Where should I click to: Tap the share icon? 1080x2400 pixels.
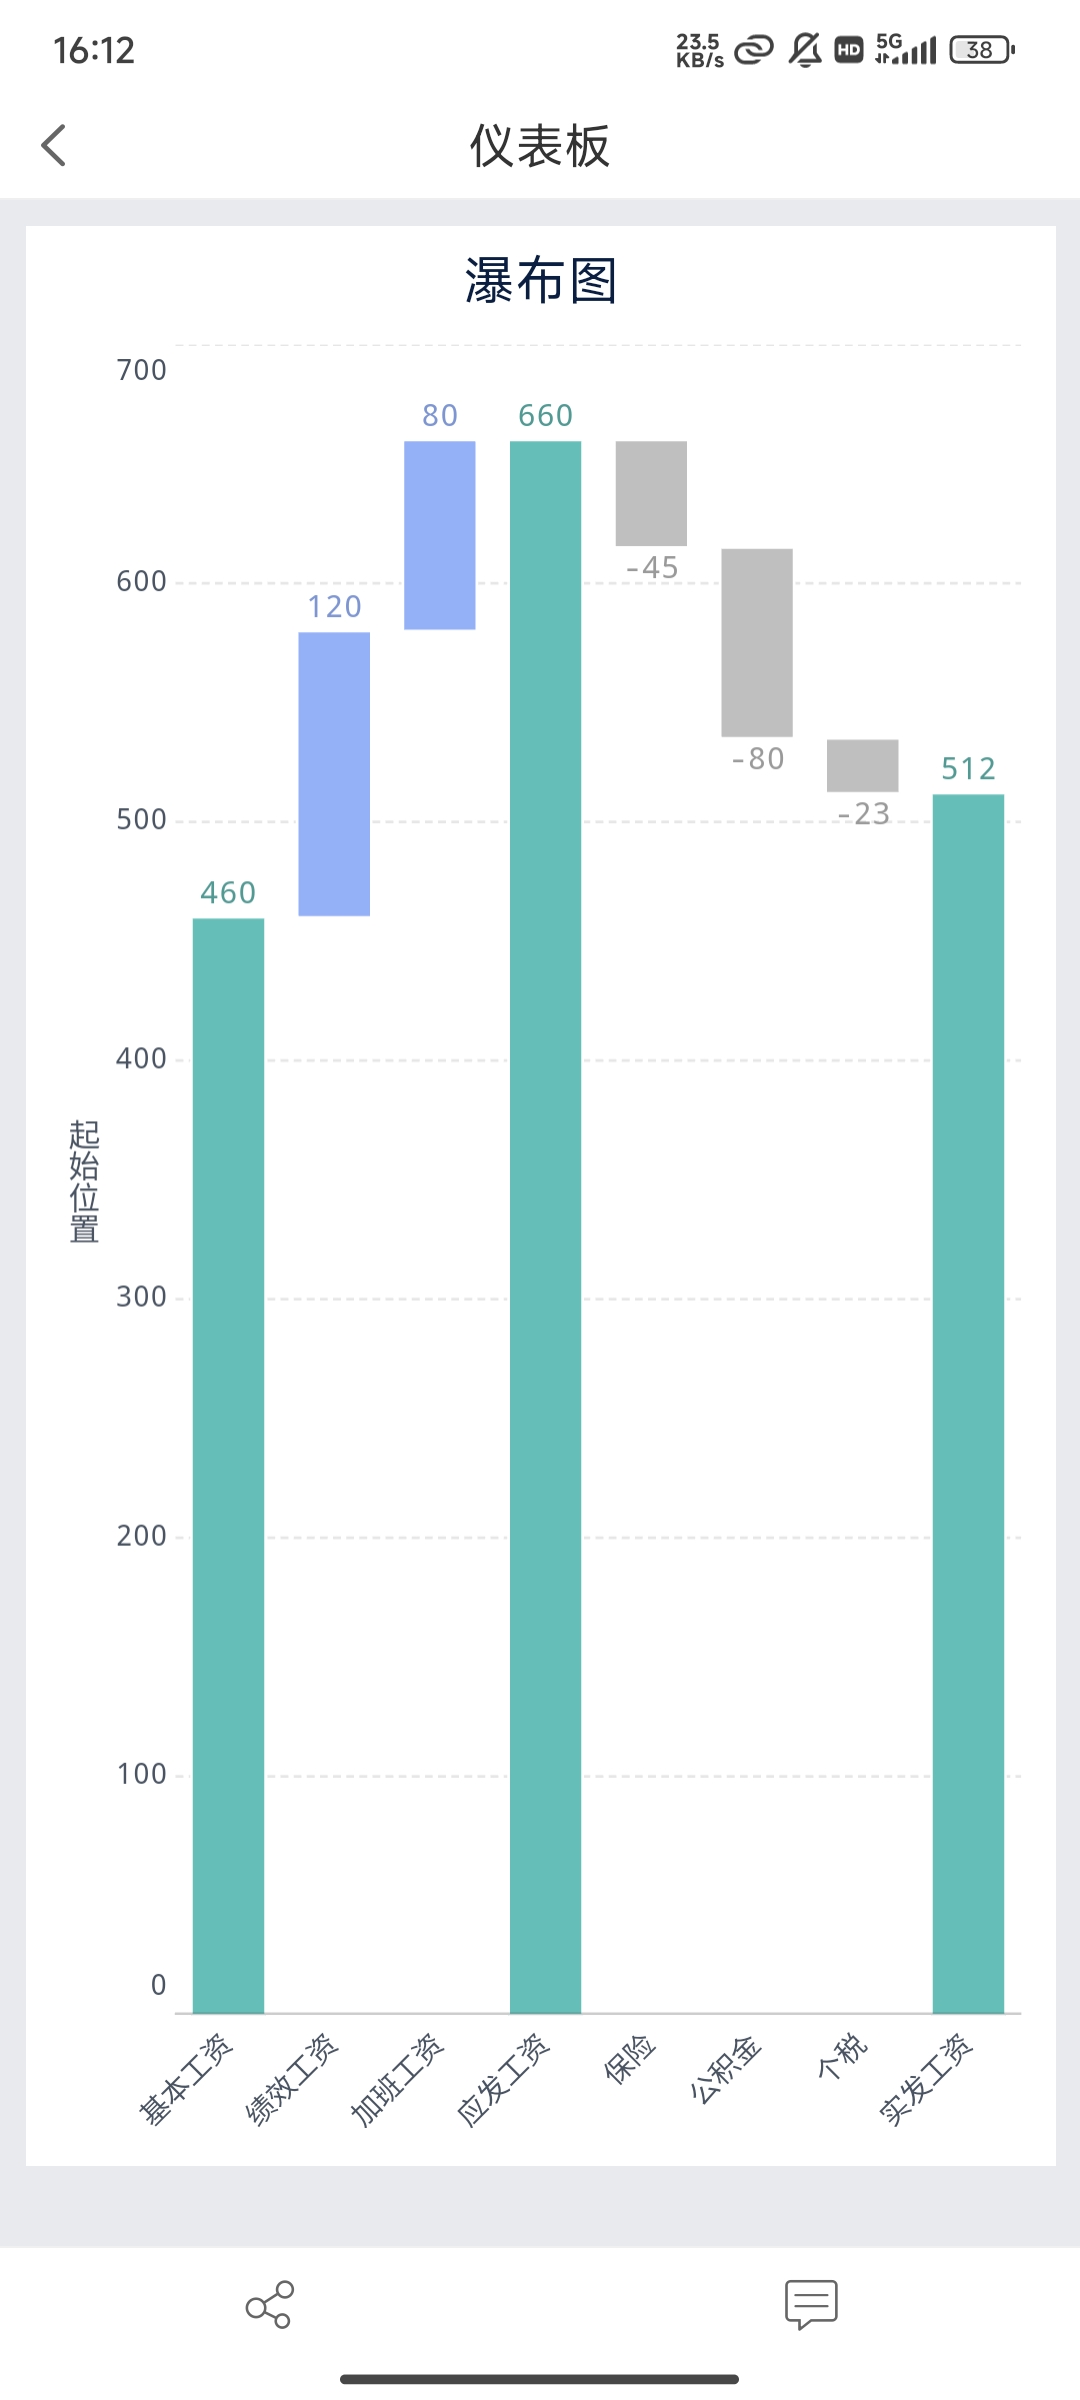tap(269, 2304)
